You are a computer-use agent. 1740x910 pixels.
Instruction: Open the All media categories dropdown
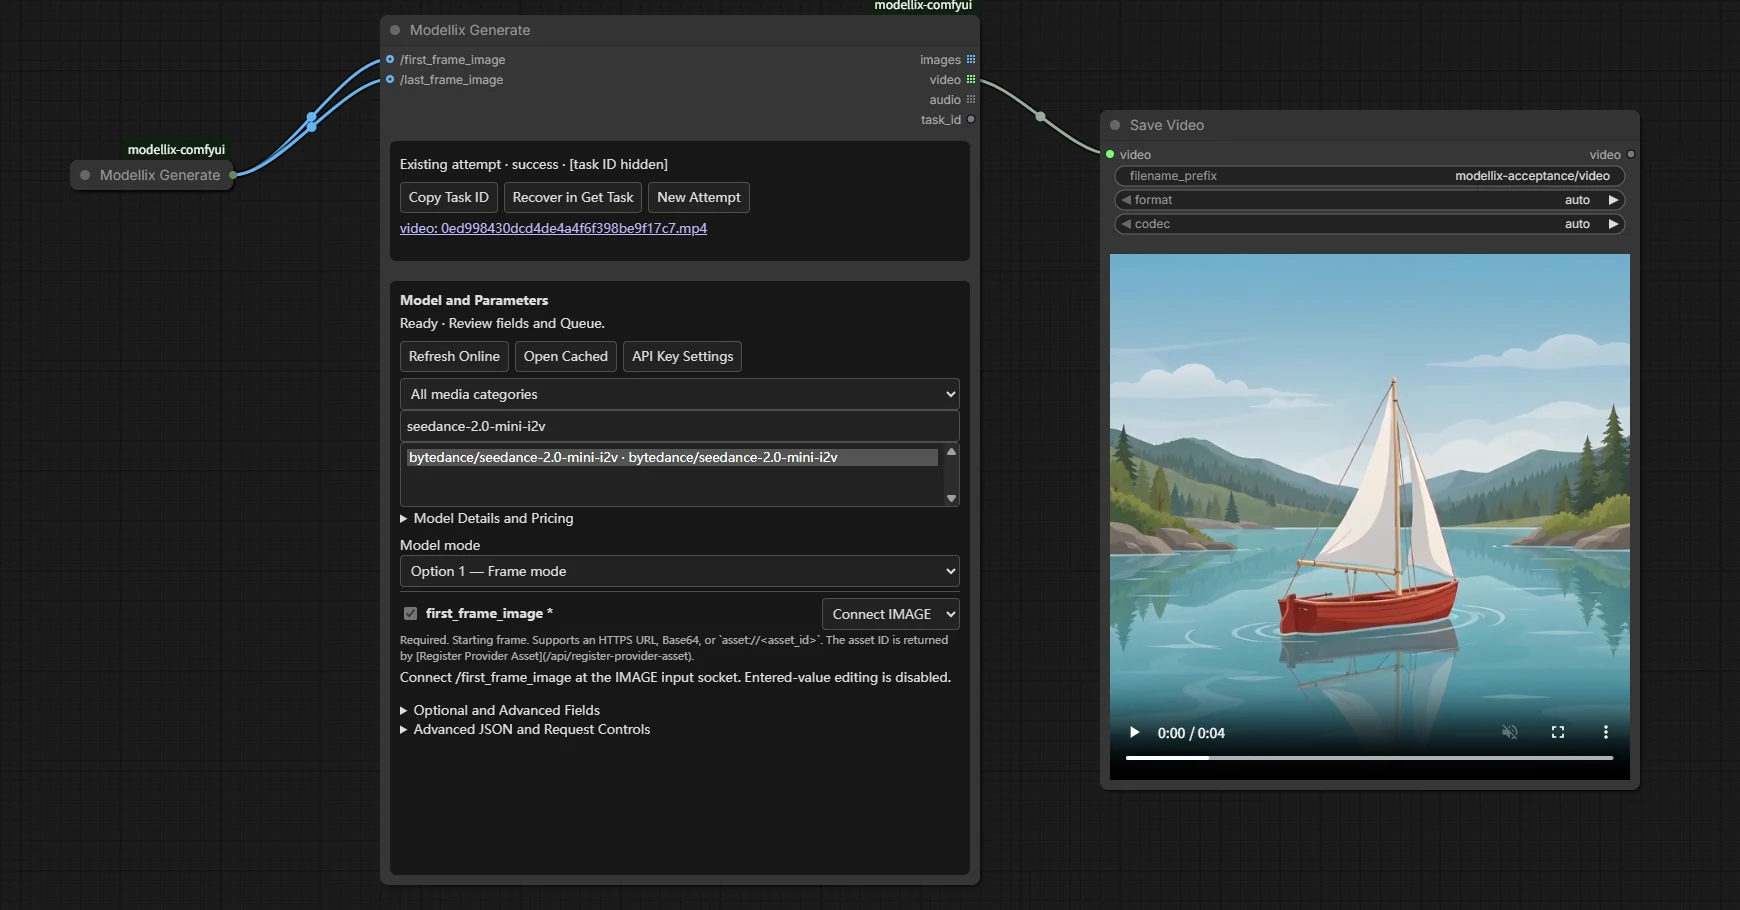(680, 394)
